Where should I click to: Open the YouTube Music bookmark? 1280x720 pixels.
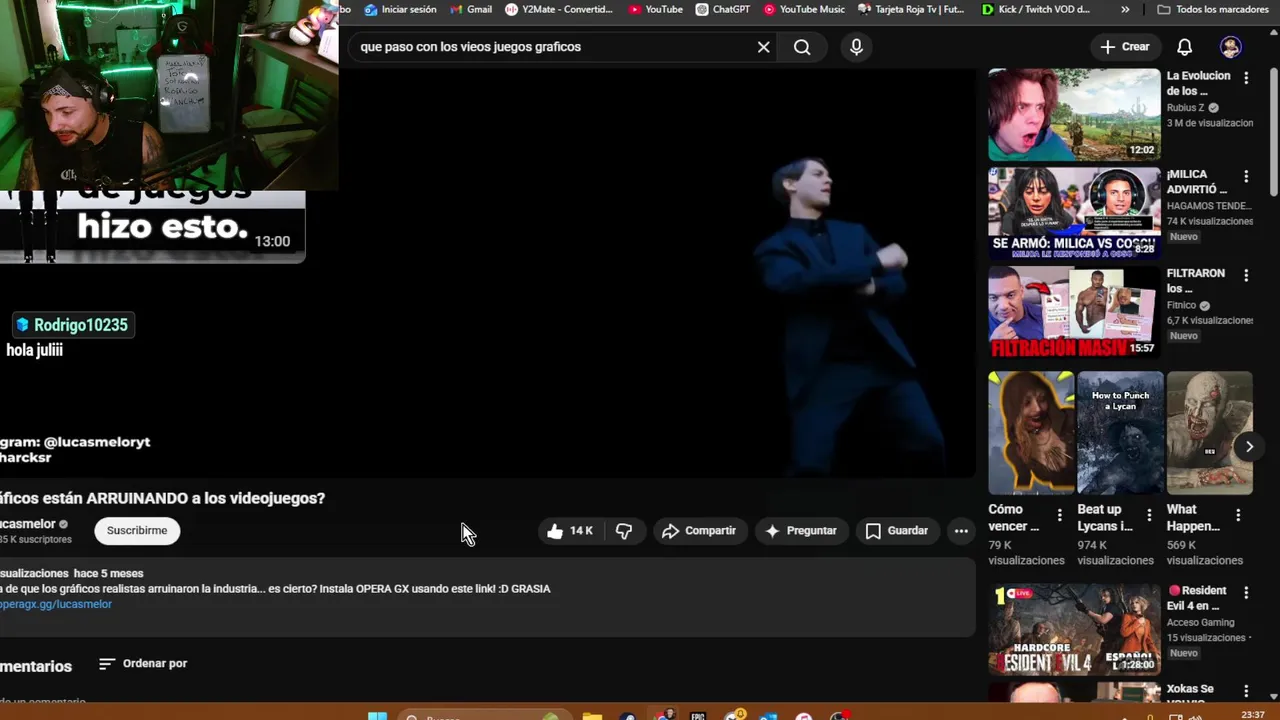pyautogui.click(x=804, y=9)
